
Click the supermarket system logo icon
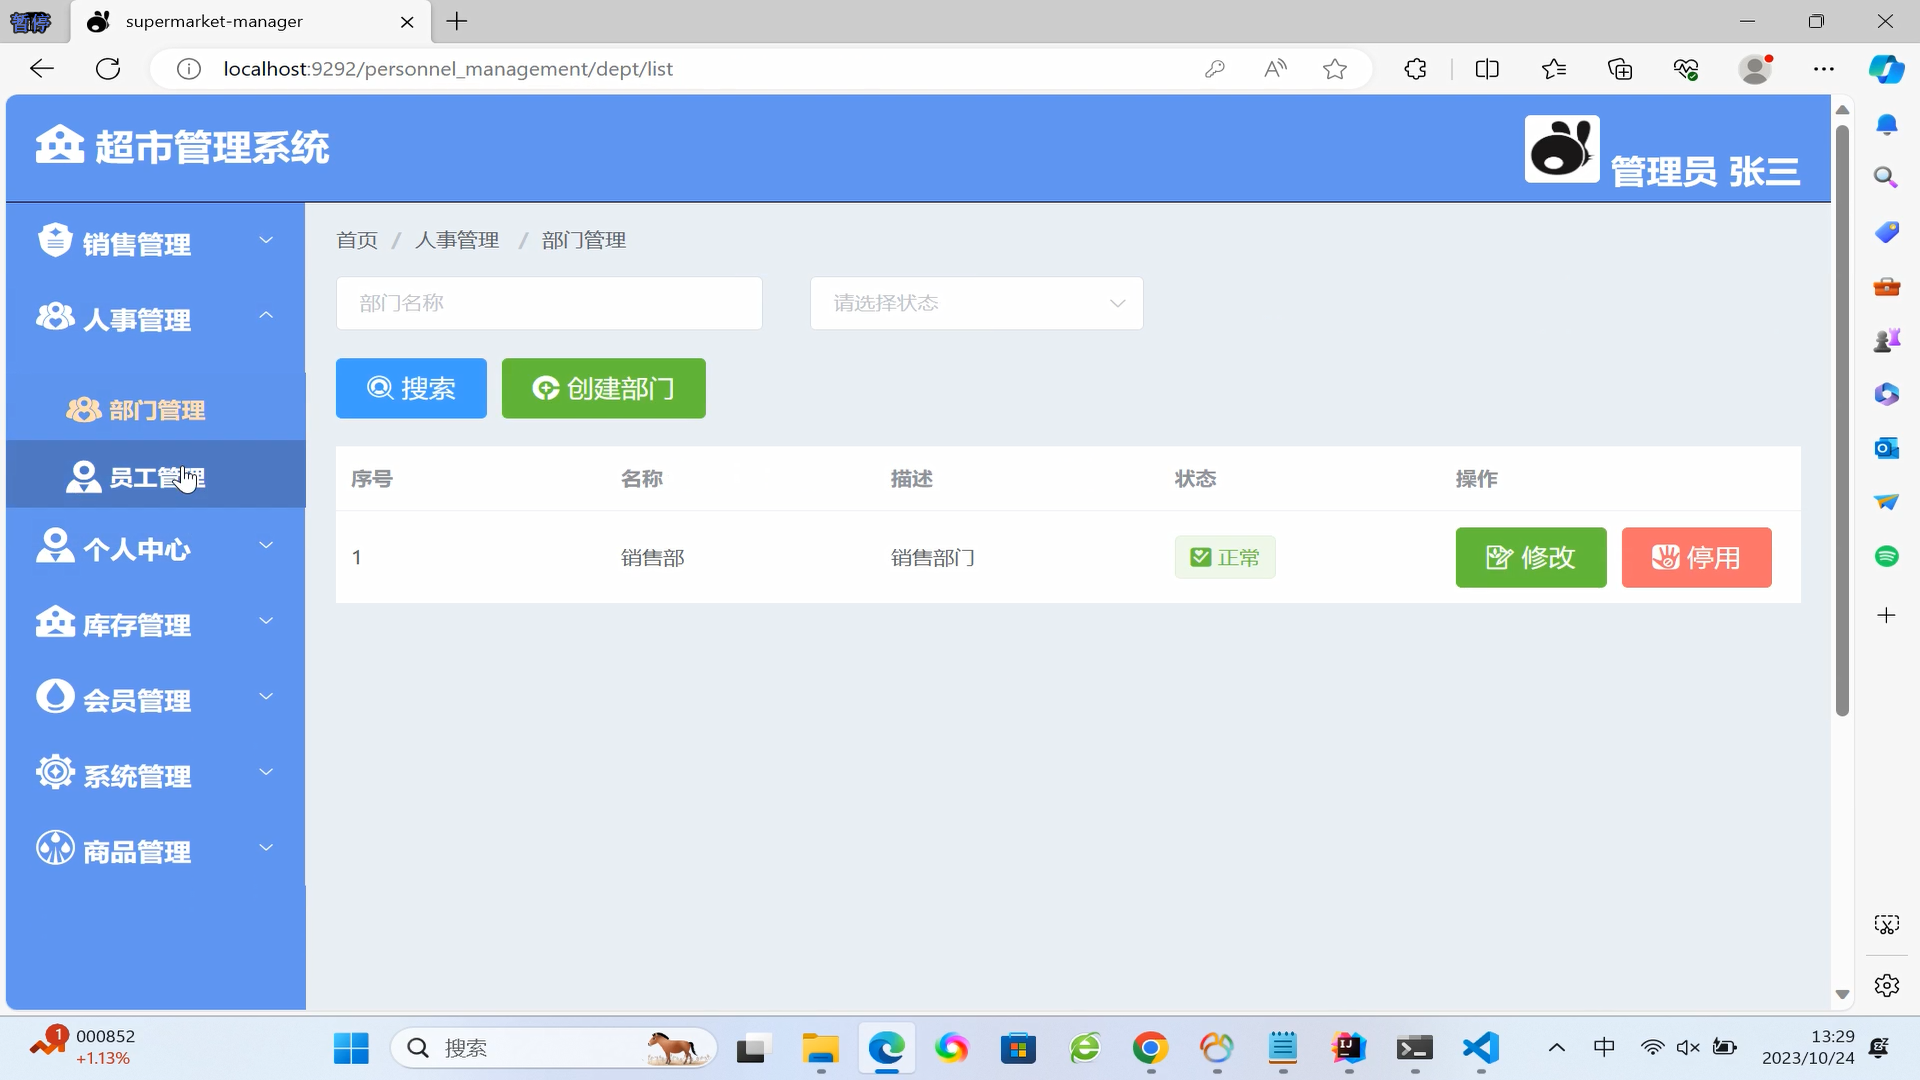coord(60,145)
